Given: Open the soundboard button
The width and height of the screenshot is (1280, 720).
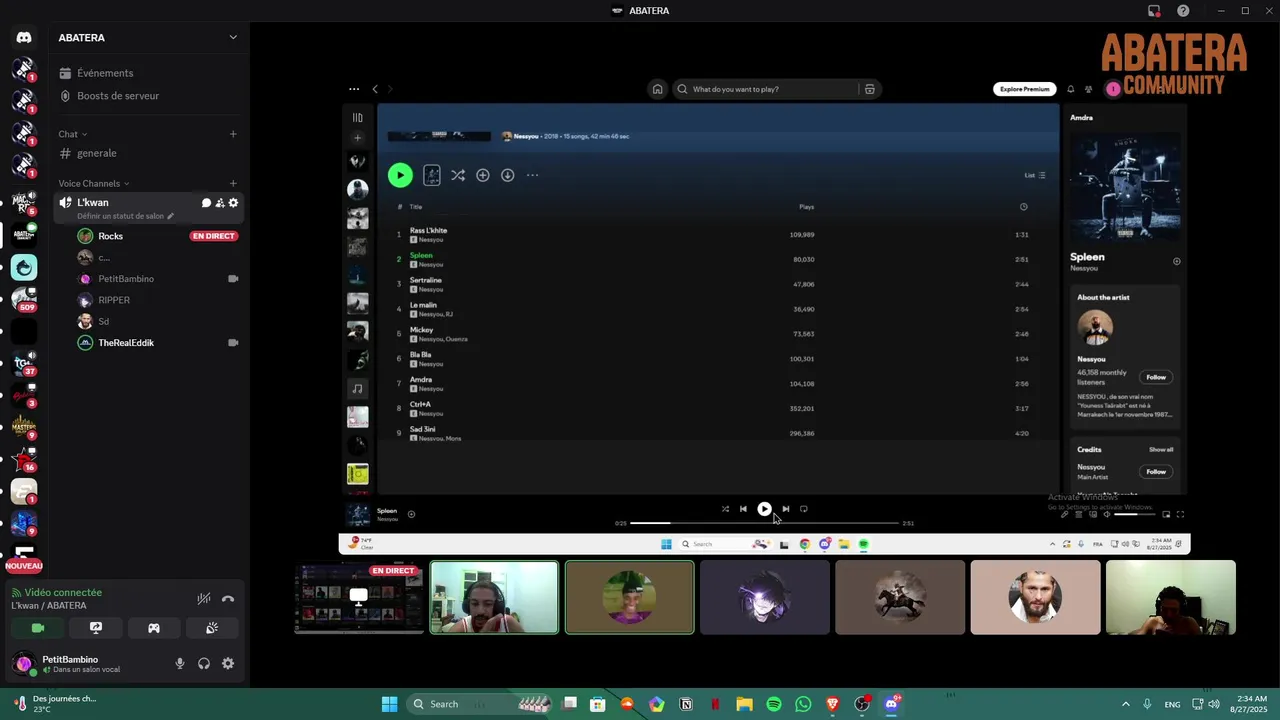Looking at the screenshot, I should [212, 628].
